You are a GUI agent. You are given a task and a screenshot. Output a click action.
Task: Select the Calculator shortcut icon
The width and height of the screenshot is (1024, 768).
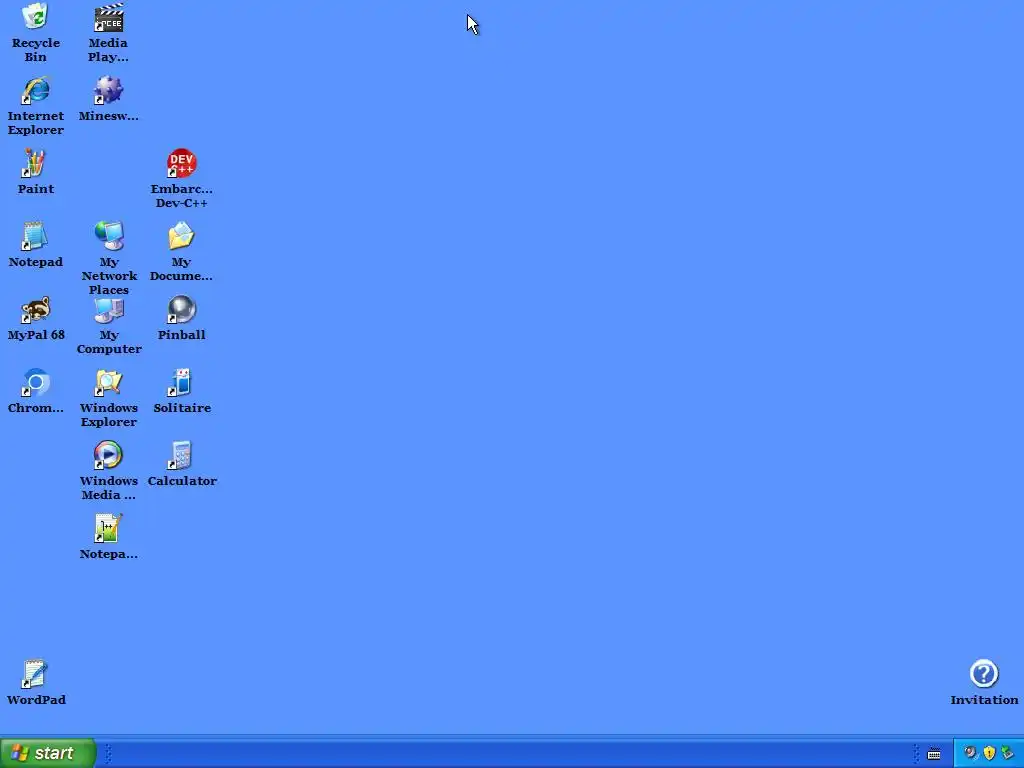point(181,456)
